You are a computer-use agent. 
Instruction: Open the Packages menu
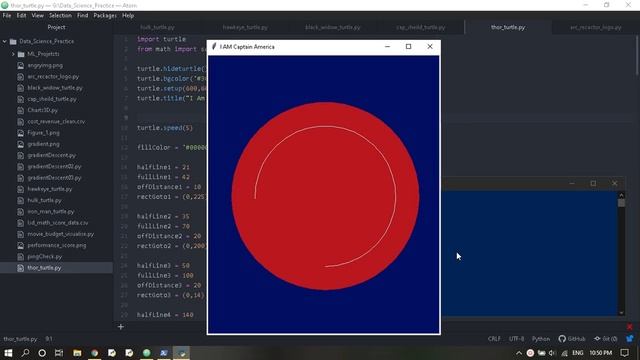pyautogui.click(x=105, y=16)
